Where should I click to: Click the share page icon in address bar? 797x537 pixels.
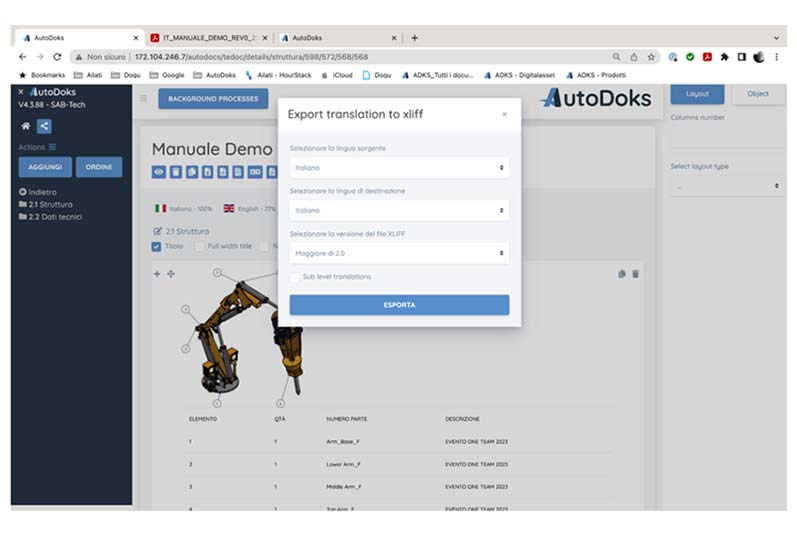[x=634, y=57]
